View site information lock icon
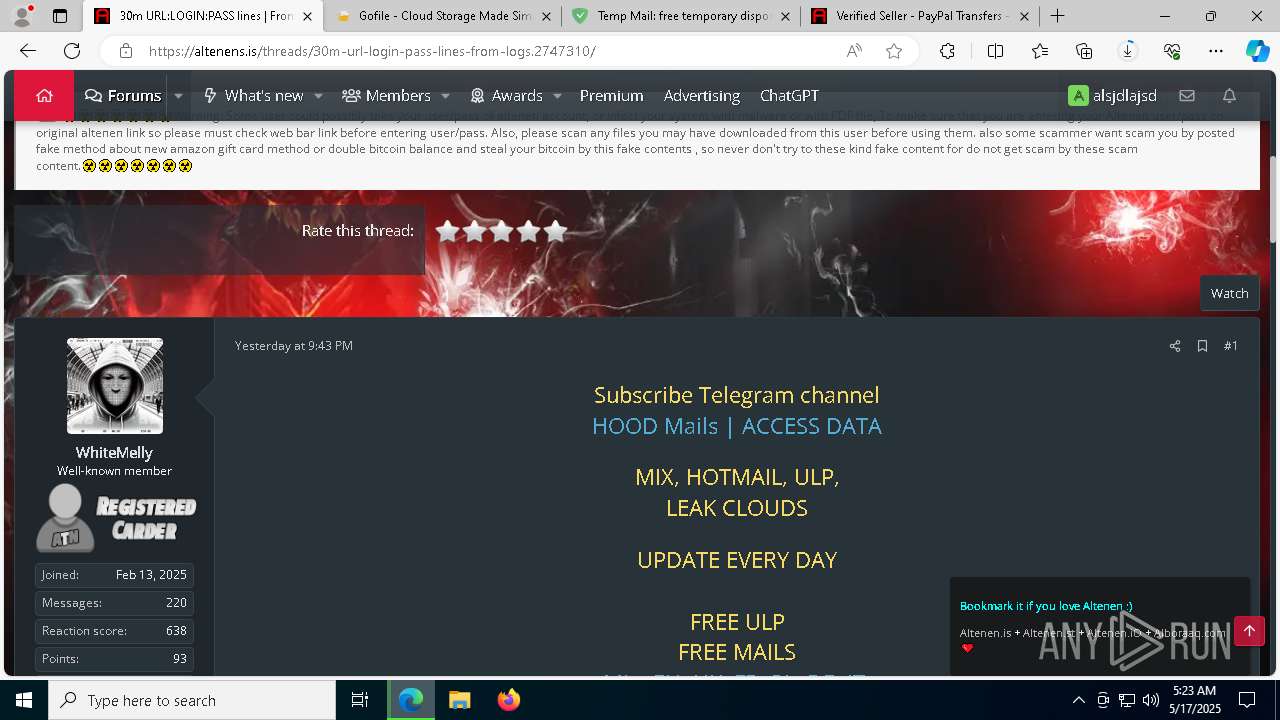The image size is (1280, 720). point(126,51)
